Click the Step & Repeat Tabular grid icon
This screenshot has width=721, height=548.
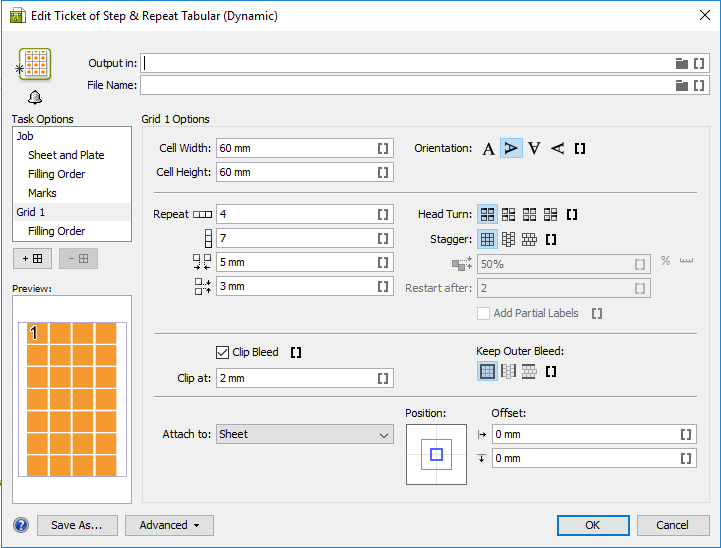tap(35, 65)
